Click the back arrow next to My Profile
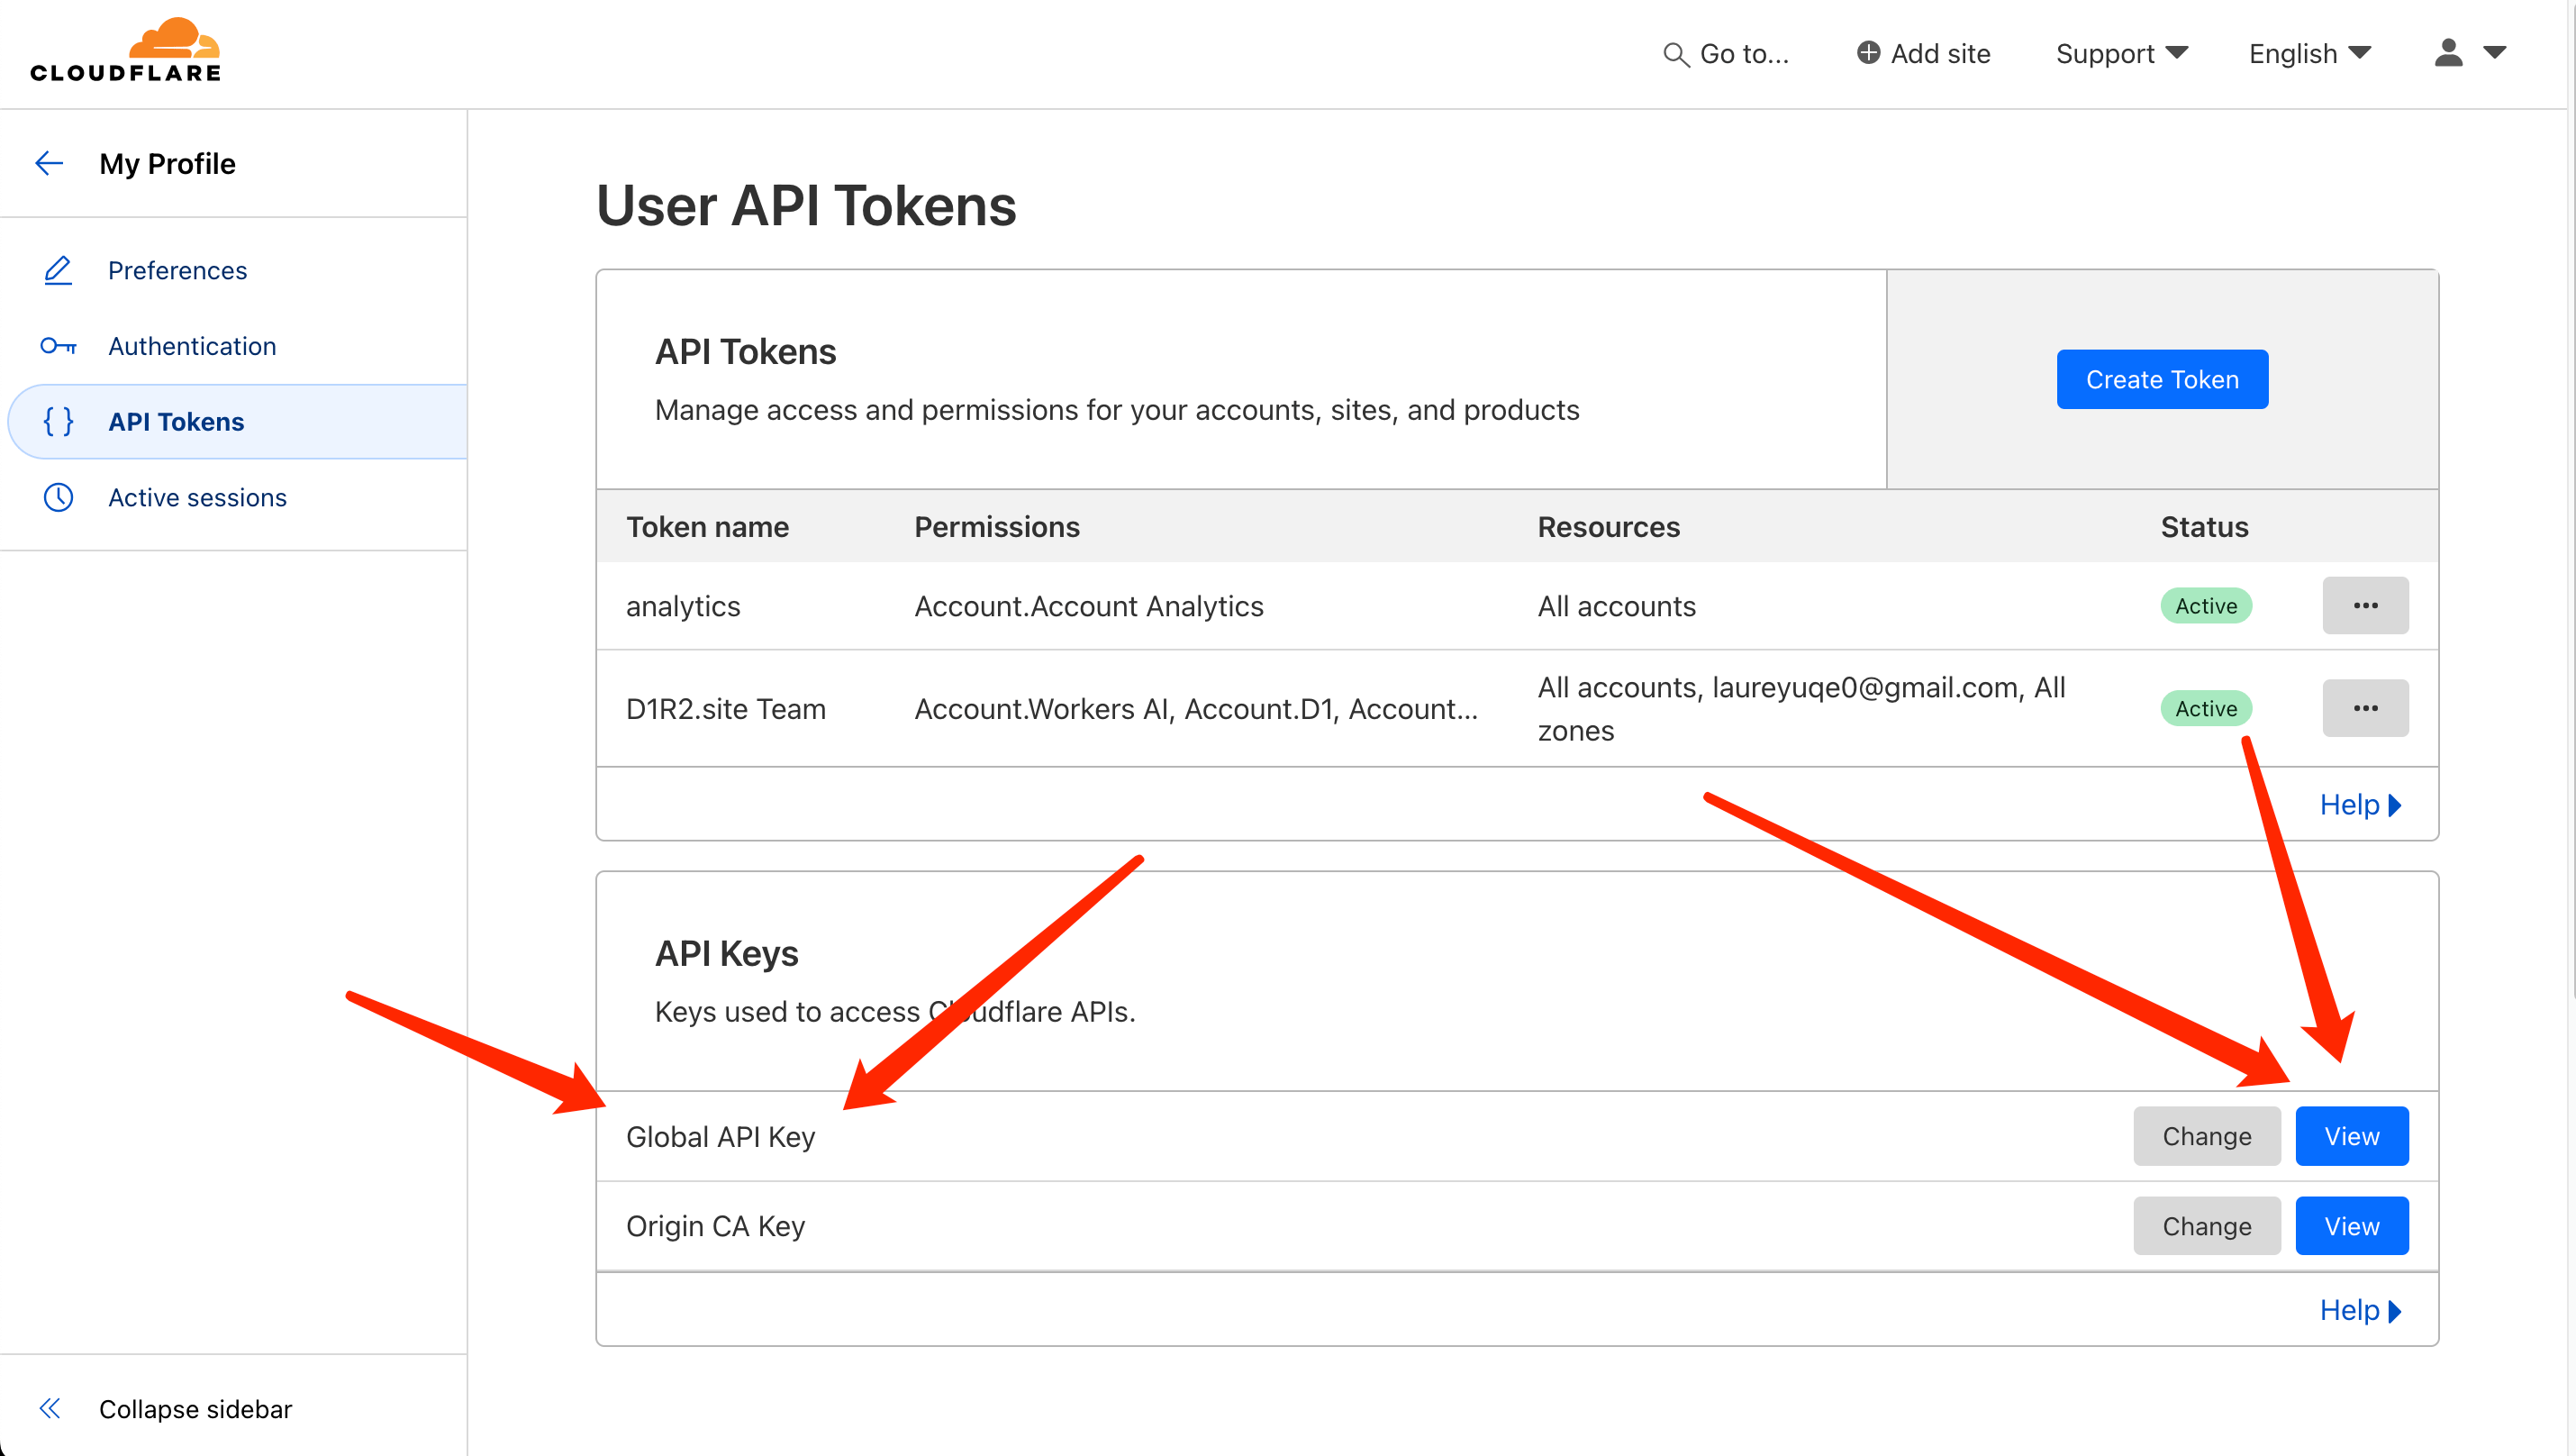The image size is (2576, 1456). pos(48,163)
